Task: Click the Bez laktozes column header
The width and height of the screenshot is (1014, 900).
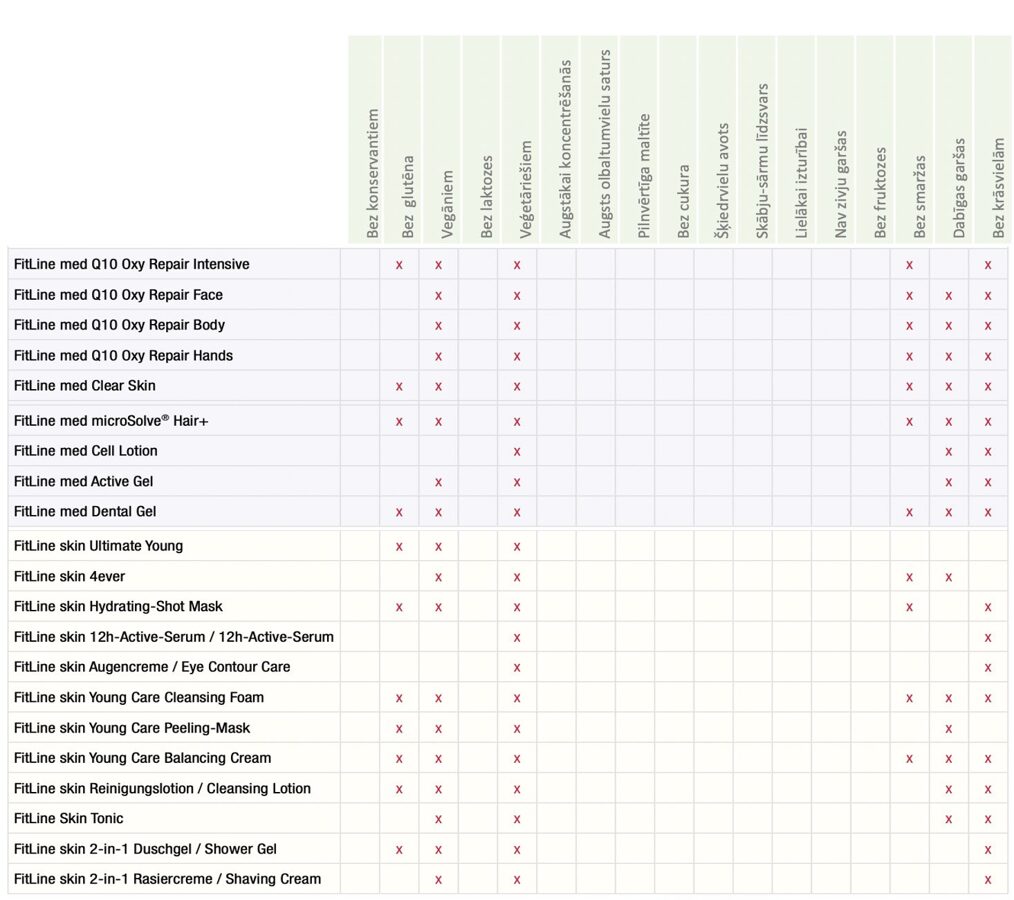Action: 486,197
